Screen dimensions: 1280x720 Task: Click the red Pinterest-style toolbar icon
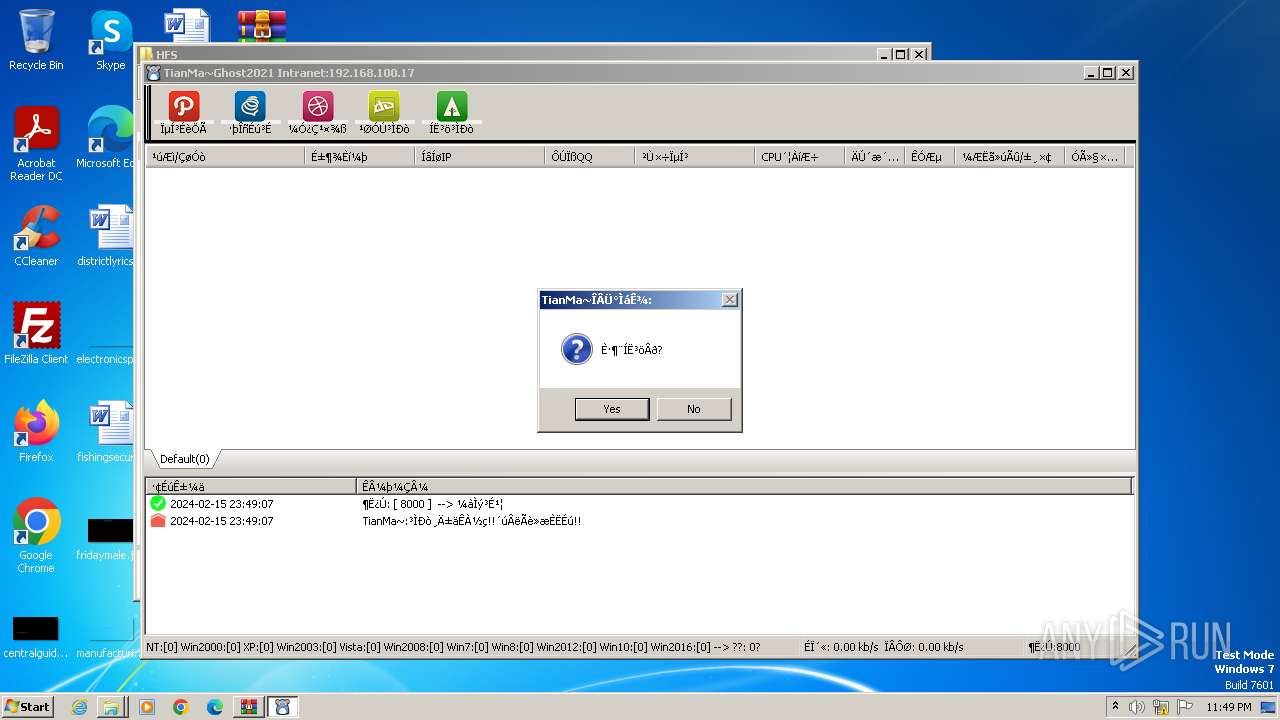(x=183, y=106)
